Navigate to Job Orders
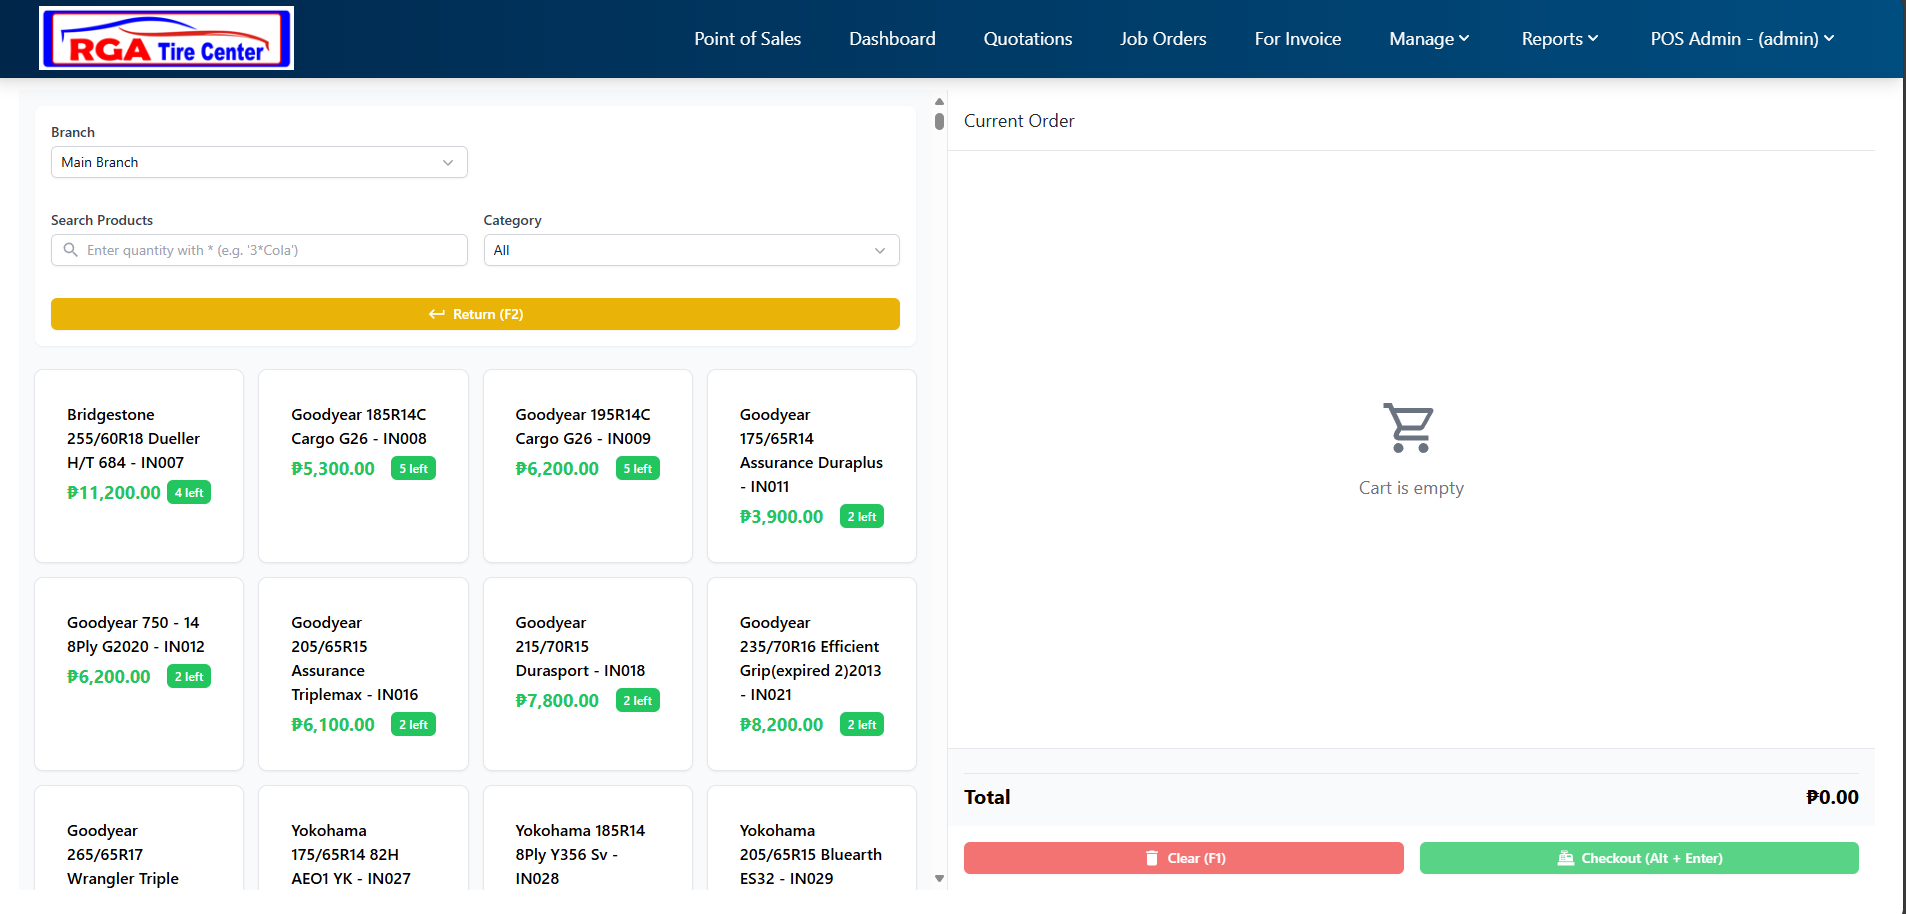This screenshot has height=914, width=1906. point(1163,39)
